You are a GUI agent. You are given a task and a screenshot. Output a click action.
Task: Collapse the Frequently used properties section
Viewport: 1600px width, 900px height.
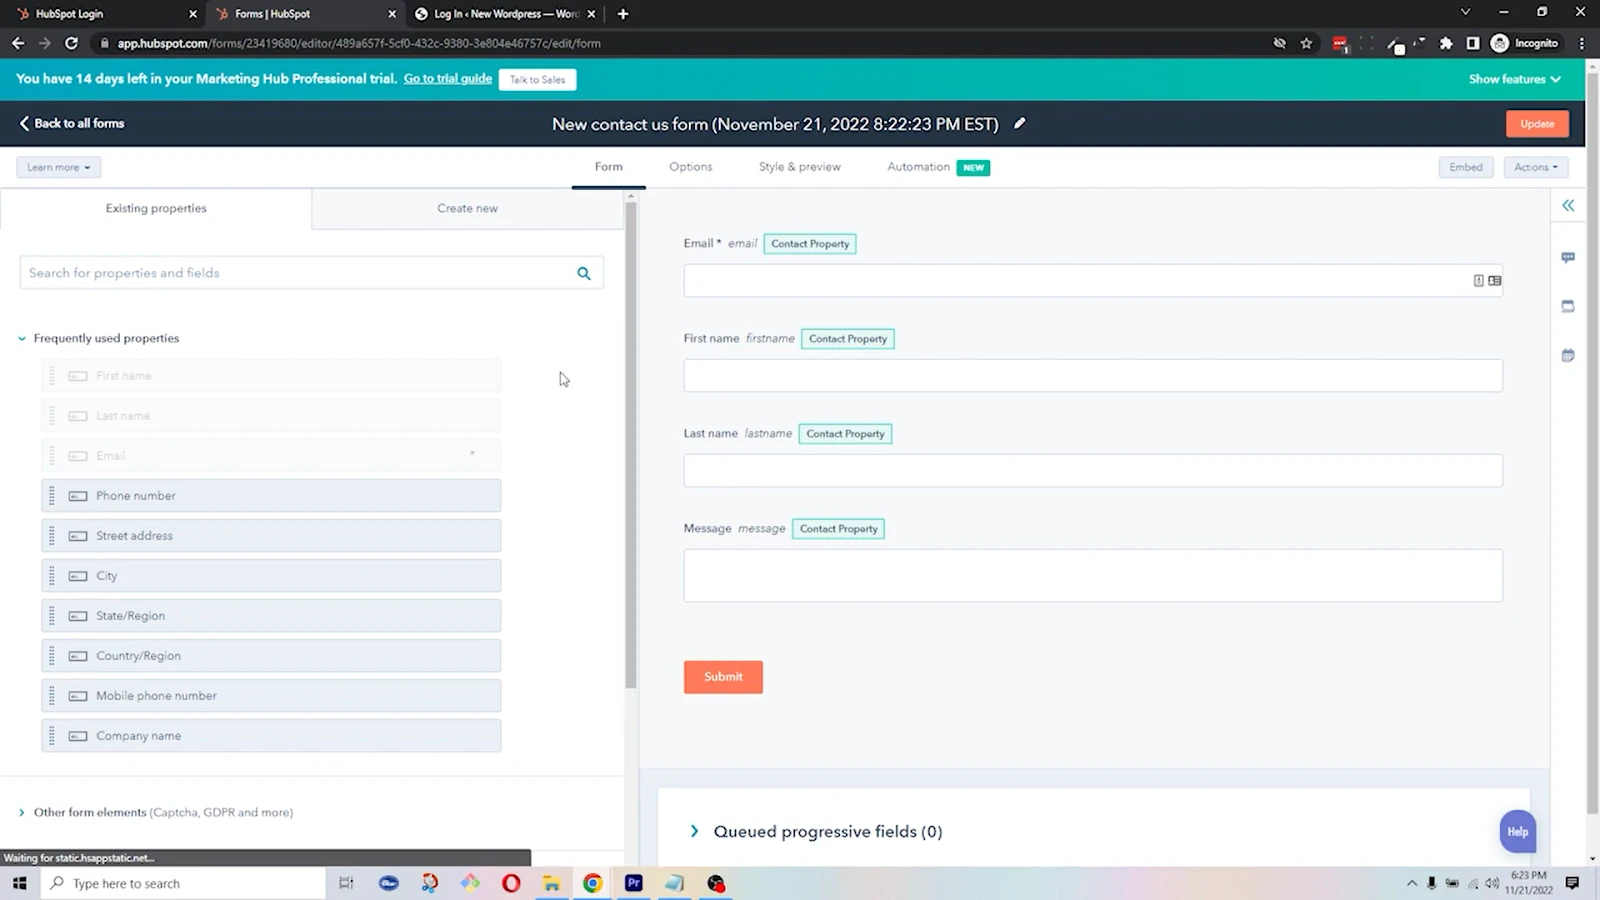coord(22,338)
